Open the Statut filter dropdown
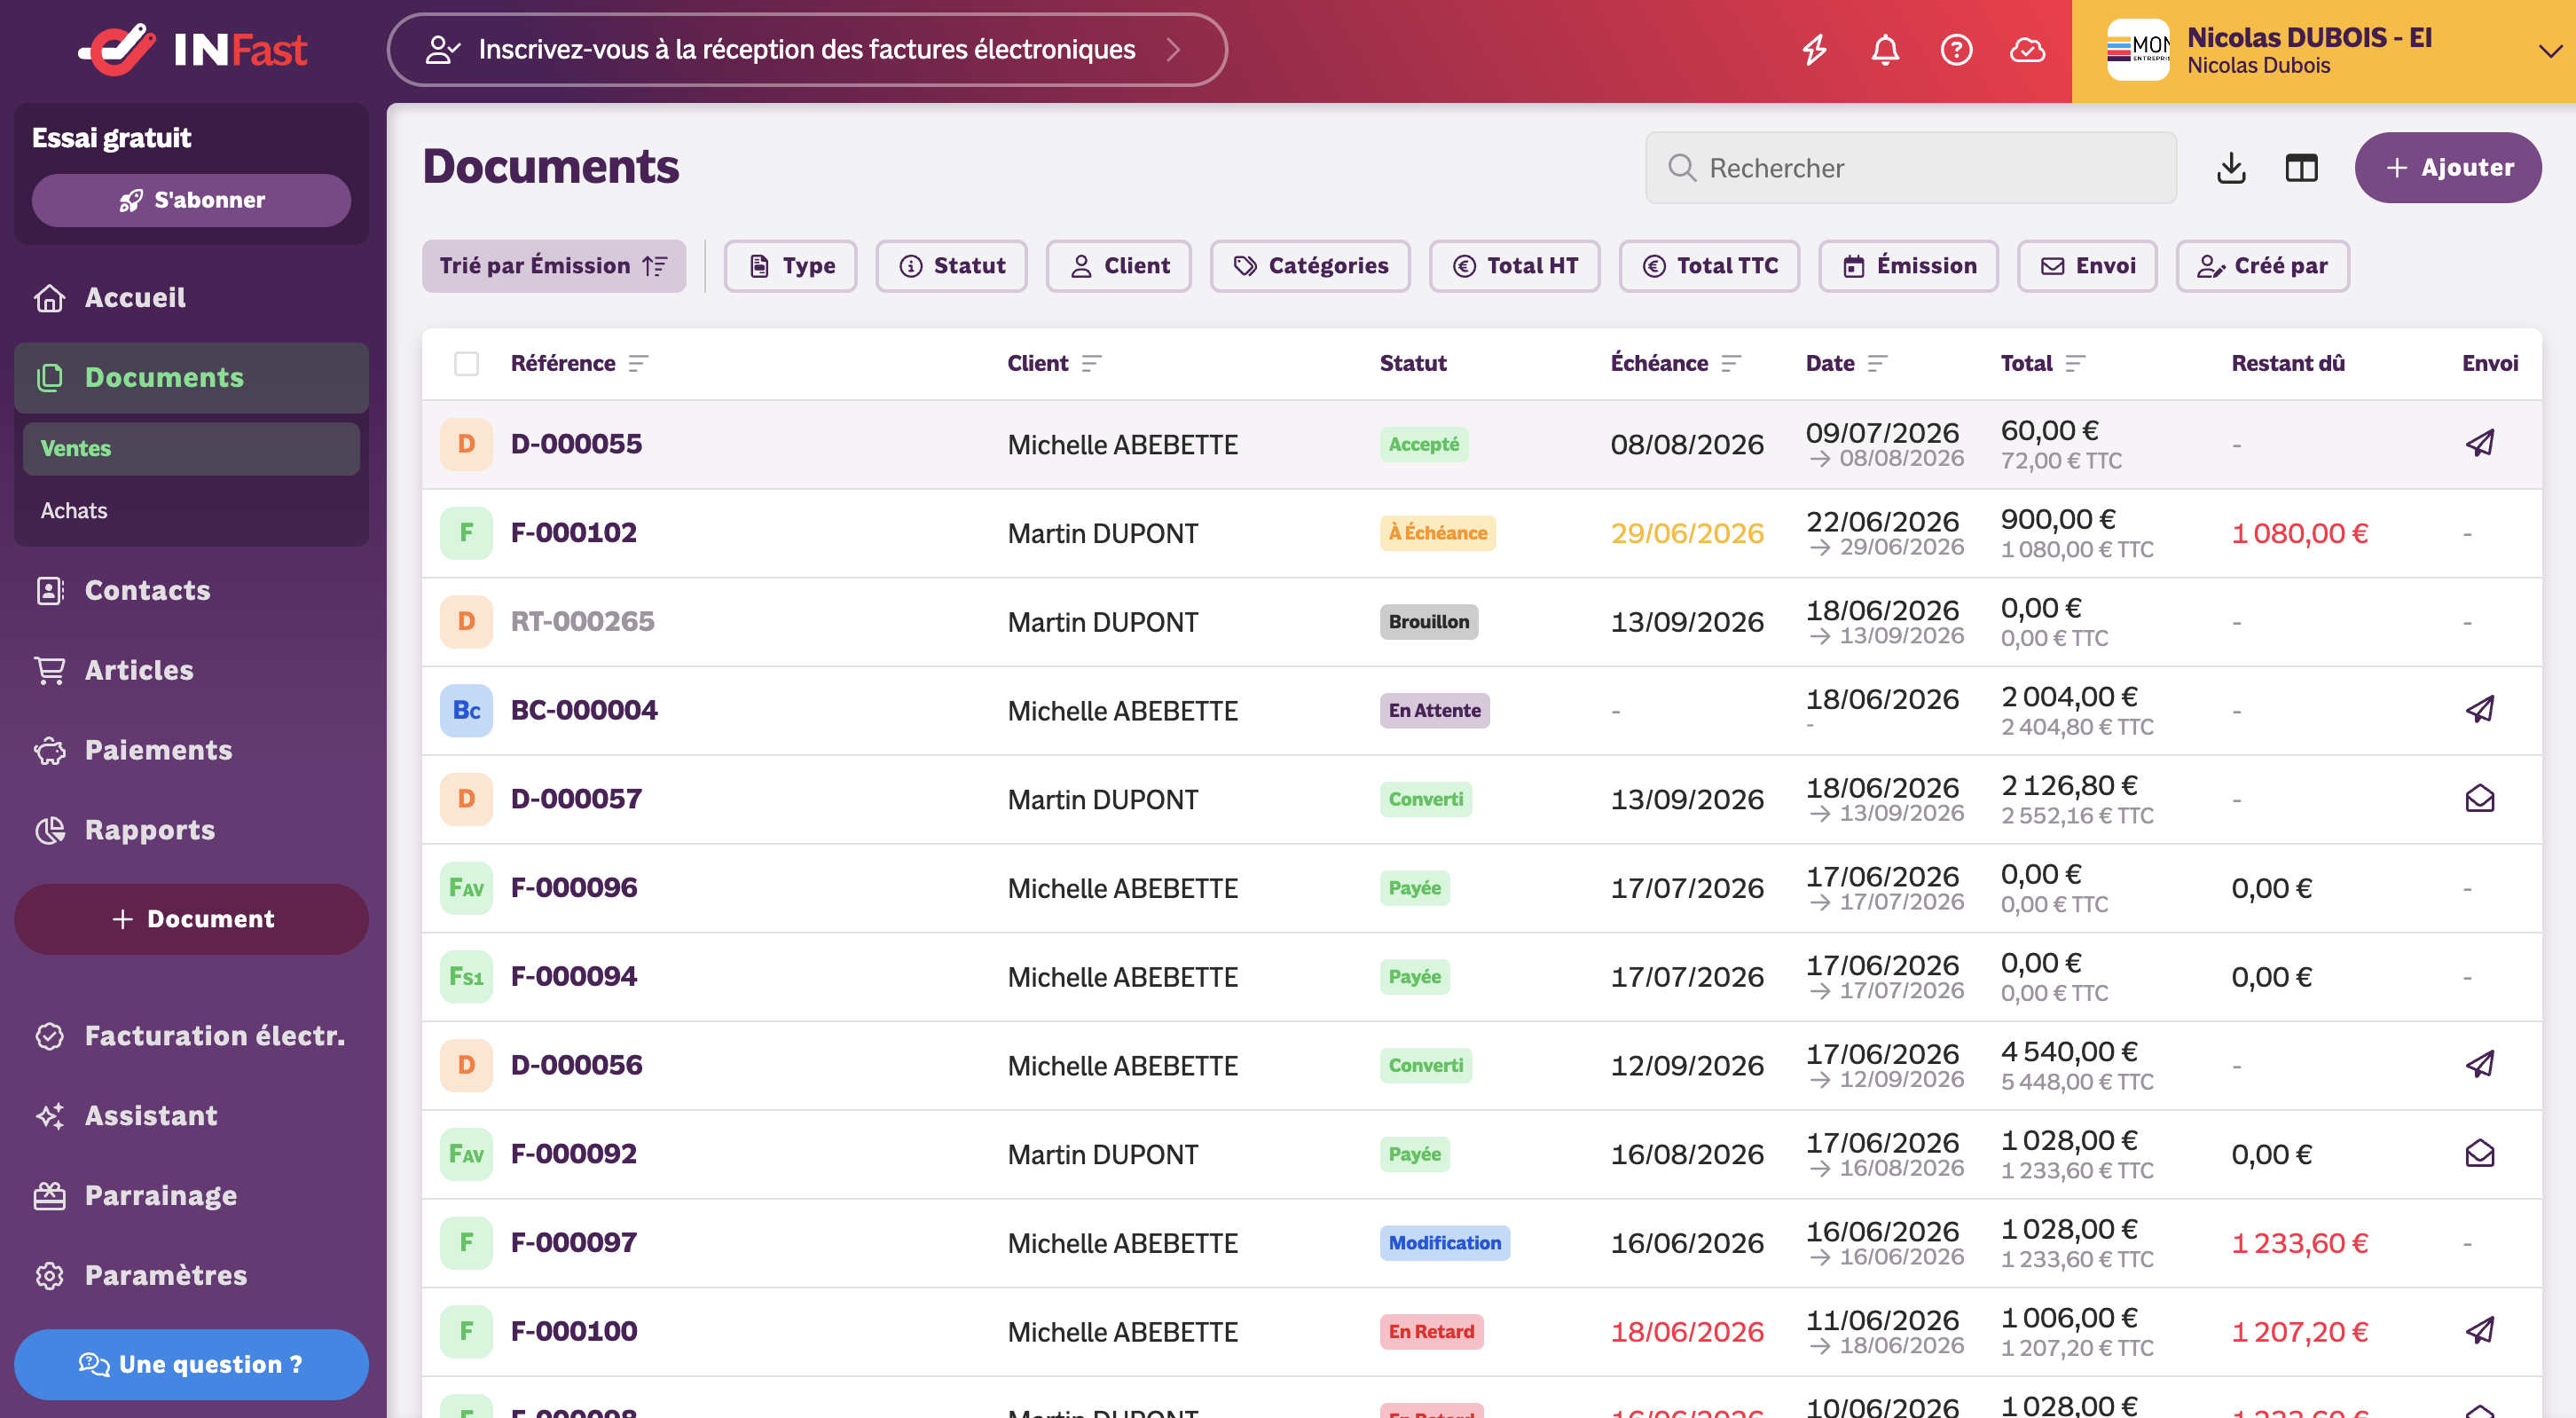 [x=951, y=266]
